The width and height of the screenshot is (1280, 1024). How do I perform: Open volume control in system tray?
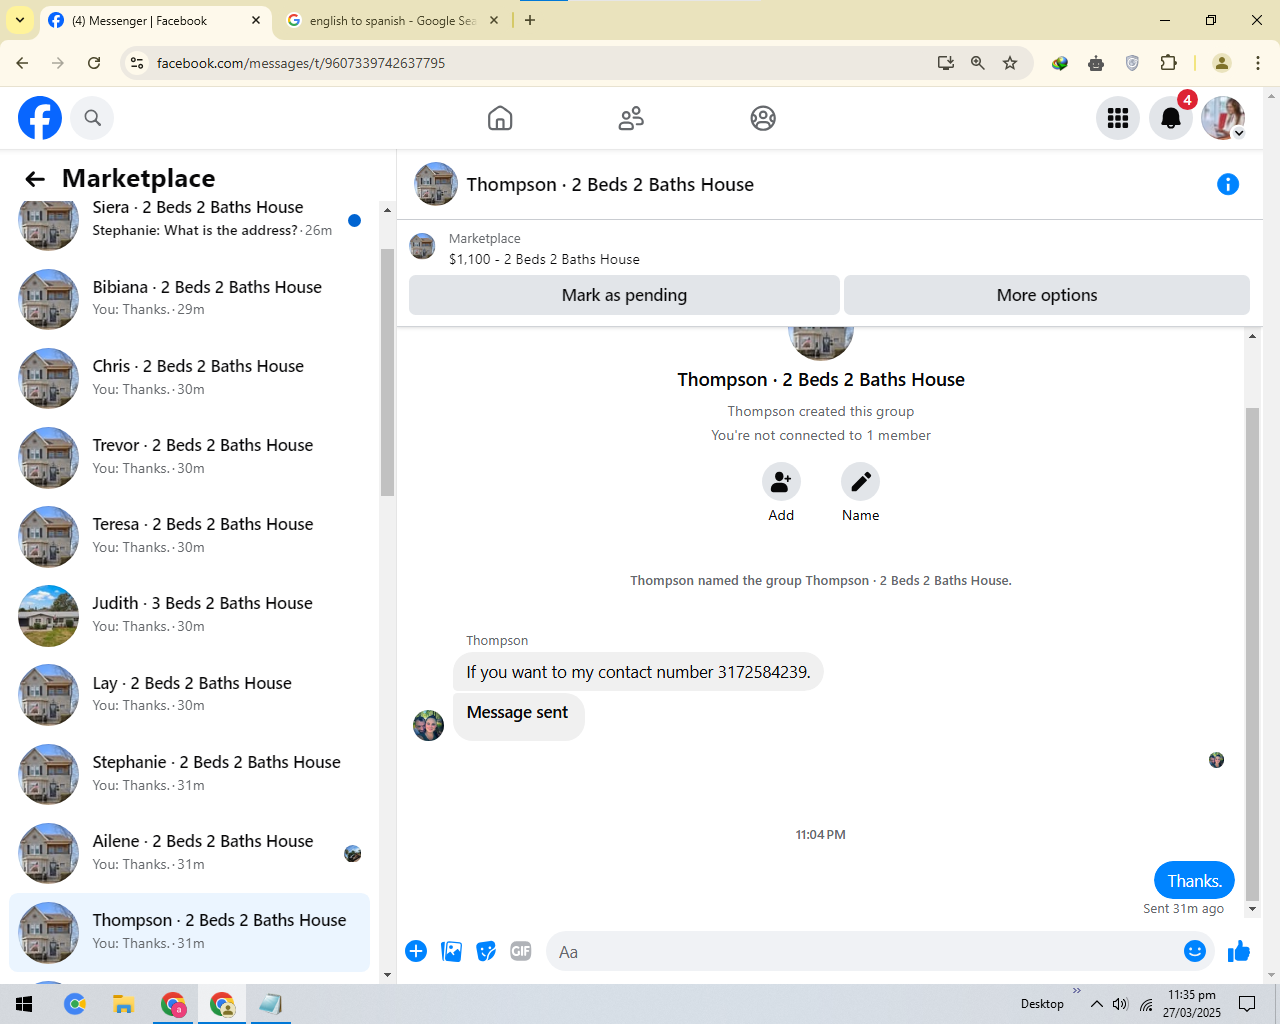tap(1120, 1004)
